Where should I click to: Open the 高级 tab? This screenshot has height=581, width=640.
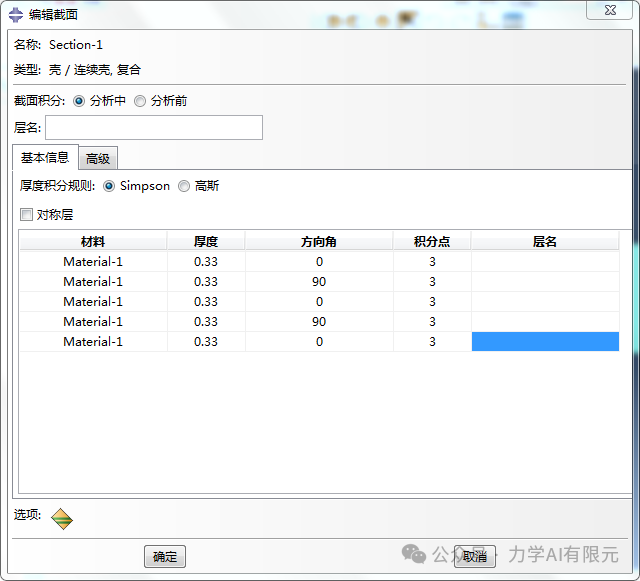98,158
